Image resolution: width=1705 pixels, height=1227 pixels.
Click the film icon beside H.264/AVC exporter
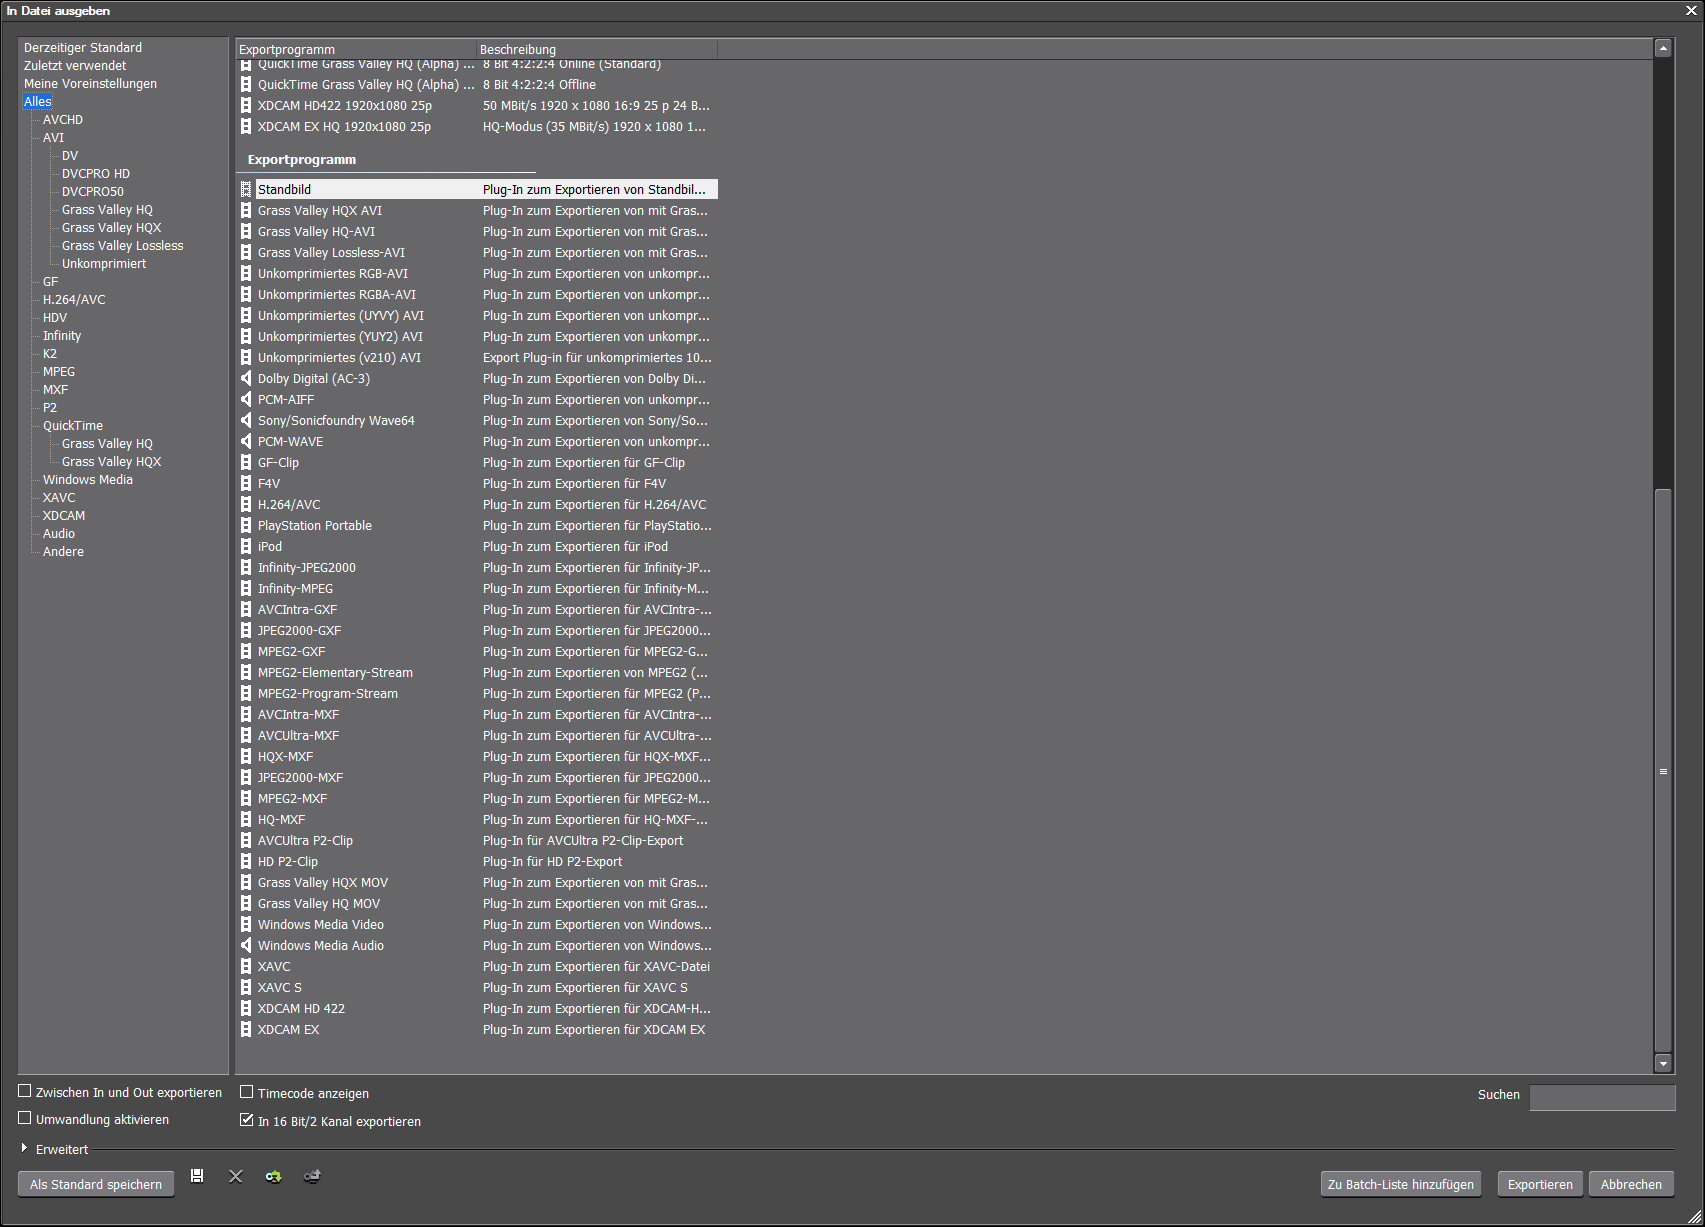246,504
